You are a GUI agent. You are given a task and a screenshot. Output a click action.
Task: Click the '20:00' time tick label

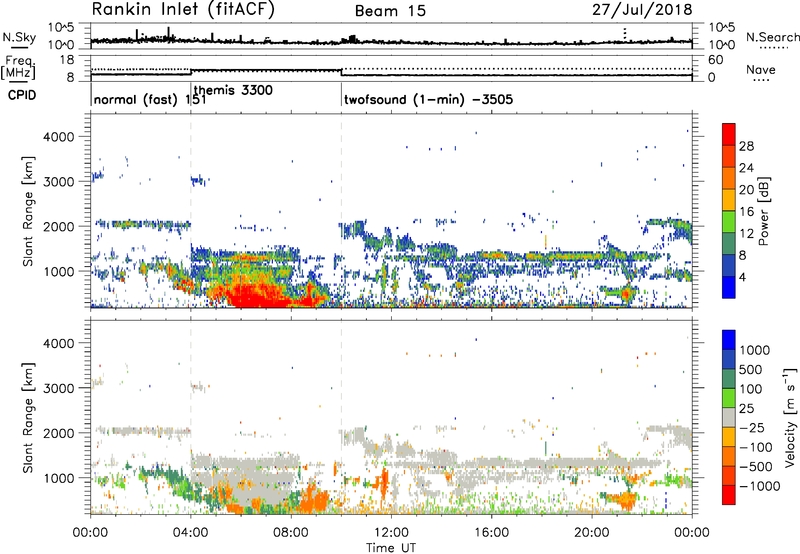coord(591,533)
